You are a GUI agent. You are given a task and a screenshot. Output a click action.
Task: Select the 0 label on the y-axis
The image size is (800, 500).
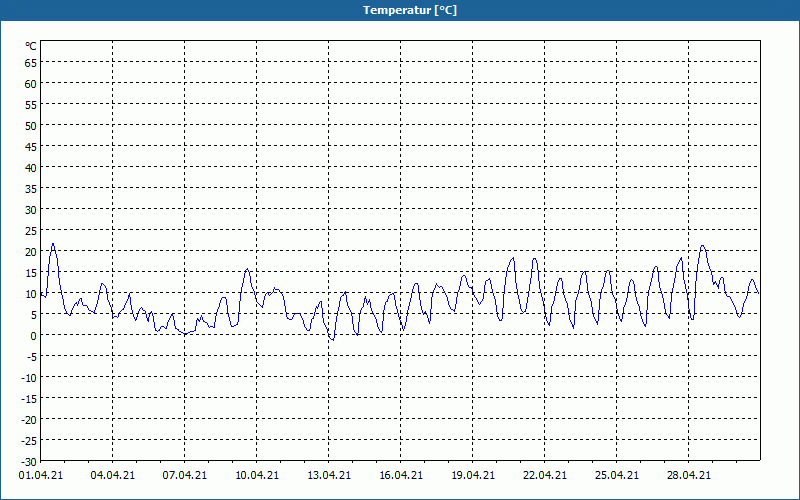point(34,336)
